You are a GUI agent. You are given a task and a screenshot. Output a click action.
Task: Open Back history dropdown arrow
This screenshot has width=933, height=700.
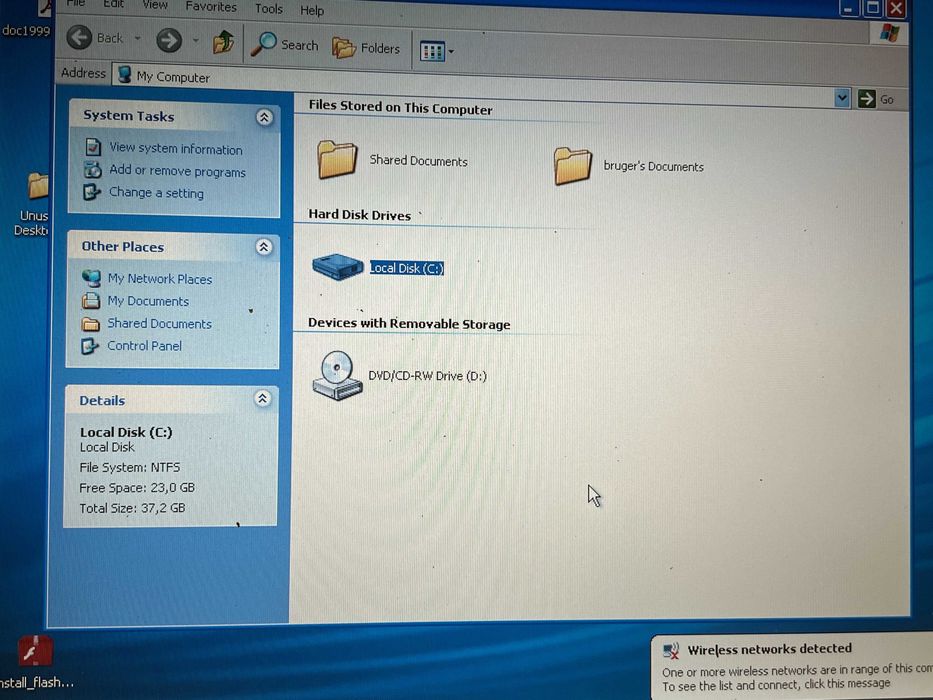(x=137, y=39)
